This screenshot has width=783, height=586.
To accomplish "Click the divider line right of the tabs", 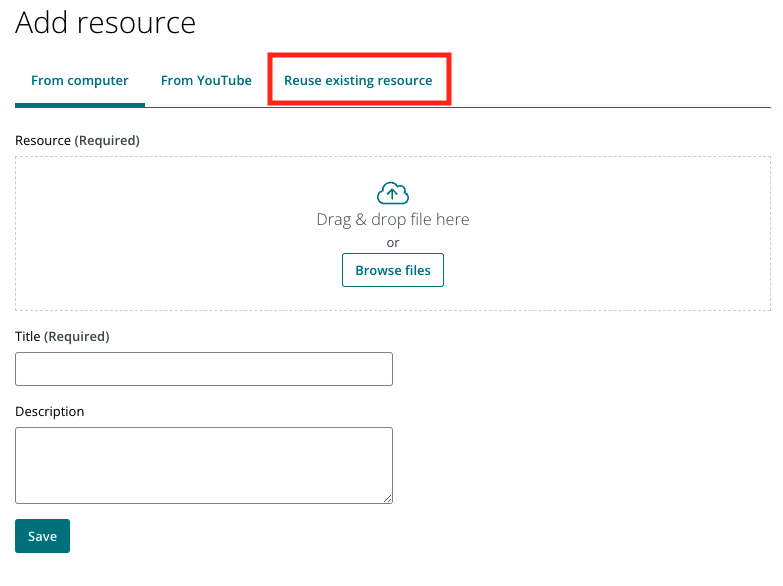I will coord(610,106).
